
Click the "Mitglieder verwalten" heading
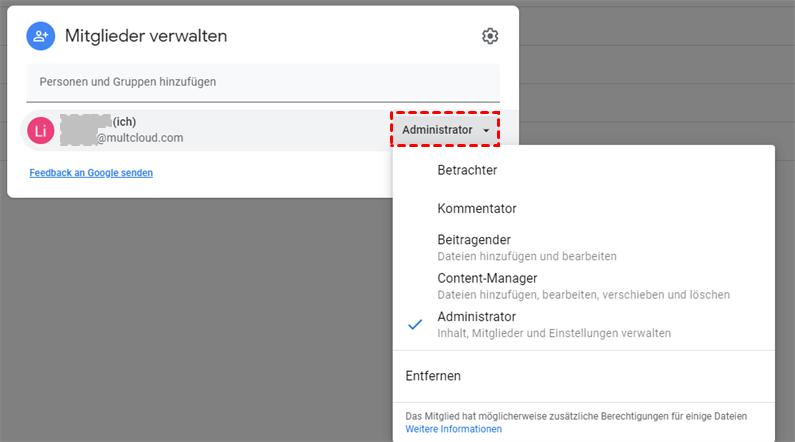pyautogui.click(x=146, y=36)
